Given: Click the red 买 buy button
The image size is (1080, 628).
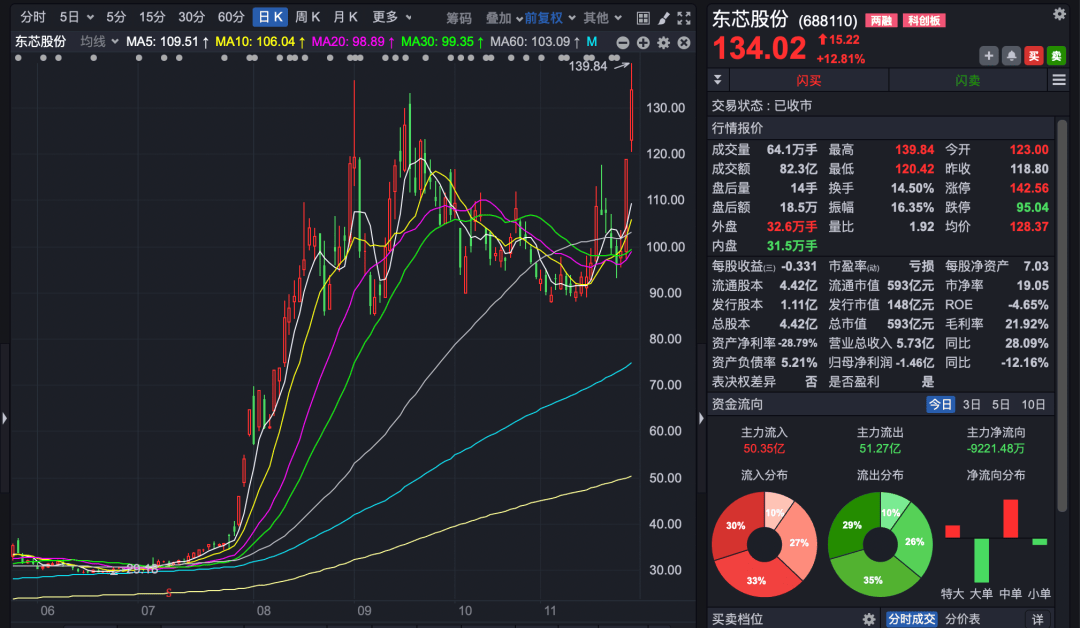Looking at the screenshot, I should pyautogui.click(x=1034, y=56).
